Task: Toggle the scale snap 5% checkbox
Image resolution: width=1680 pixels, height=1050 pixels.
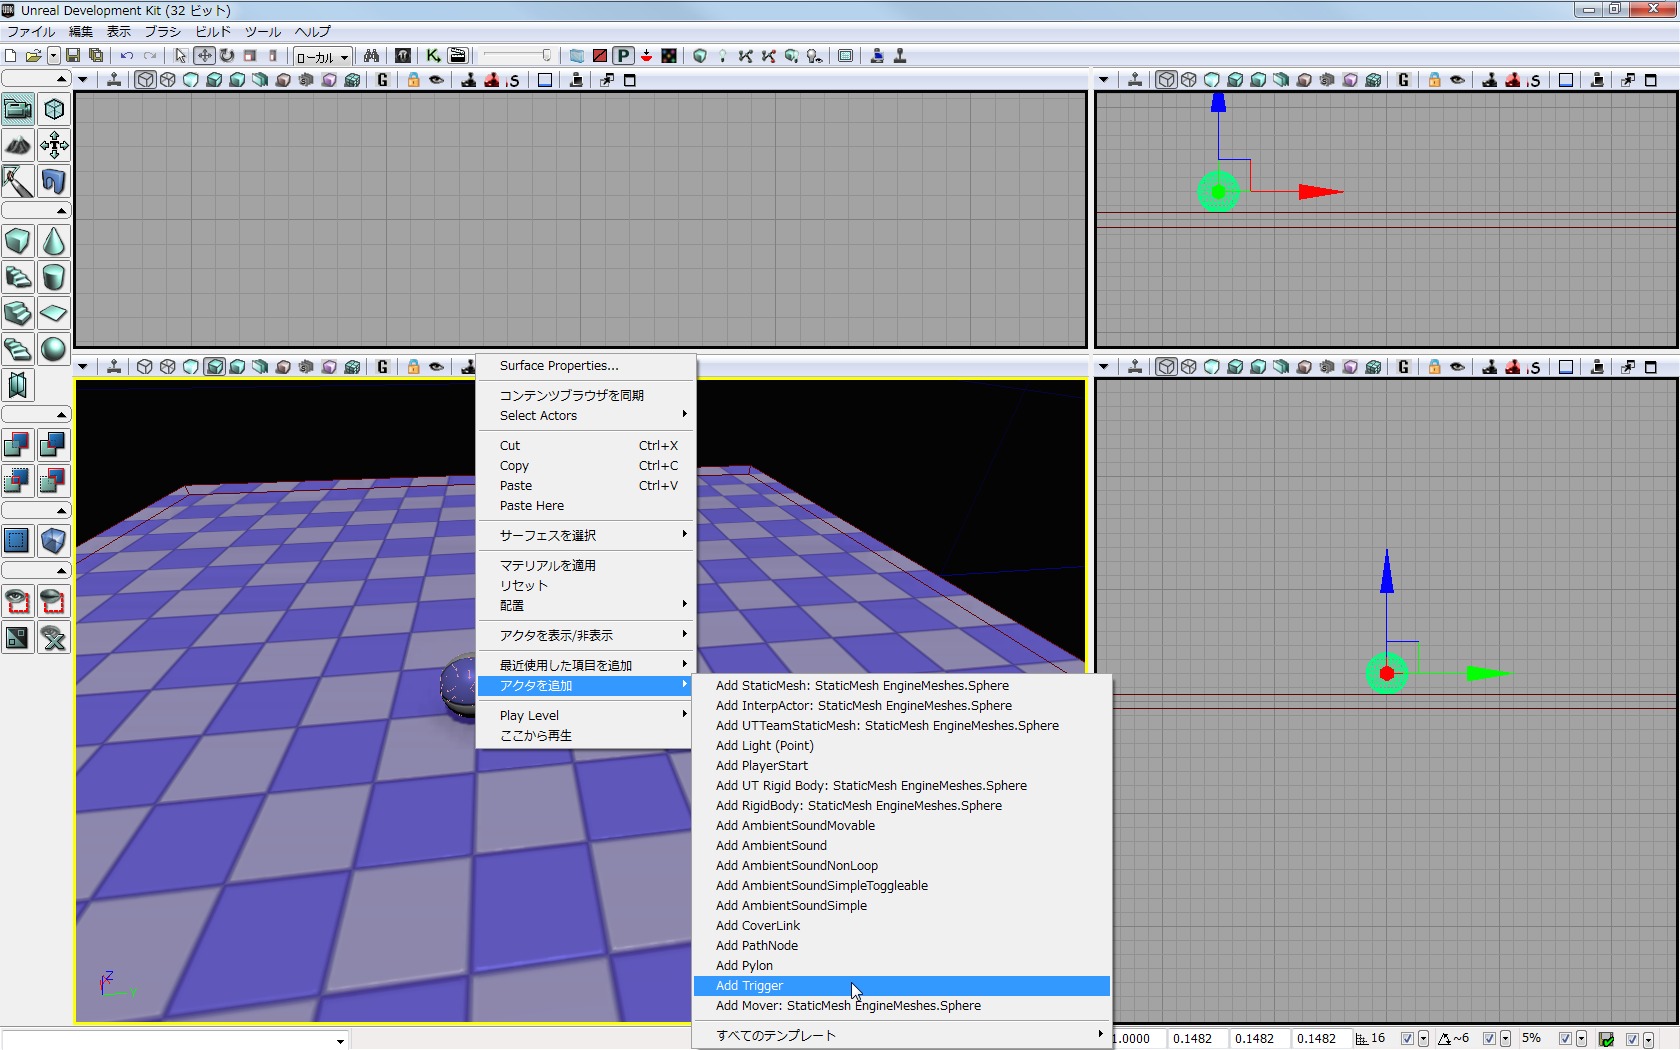Action: pyautogui.click(x=1565, y=1039)
